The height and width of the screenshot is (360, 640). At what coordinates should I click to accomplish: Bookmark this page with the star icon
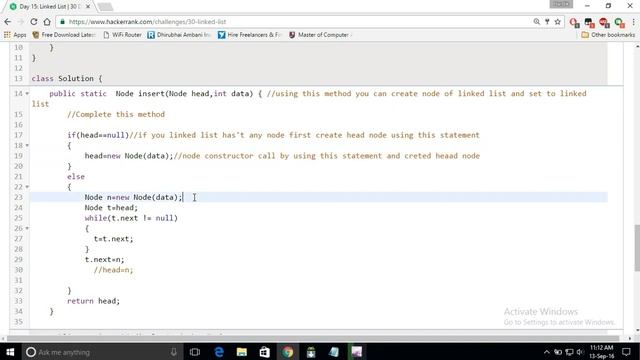[x=558, y=22]
